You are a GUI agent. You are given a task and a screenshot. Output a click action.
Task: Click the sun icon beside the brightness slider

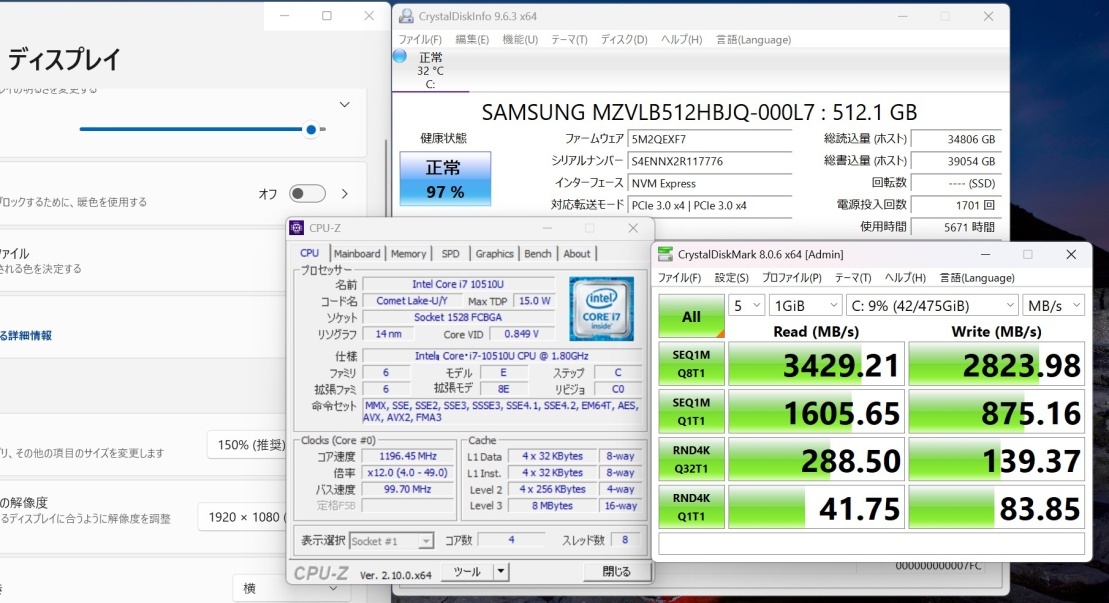[322, 130]
